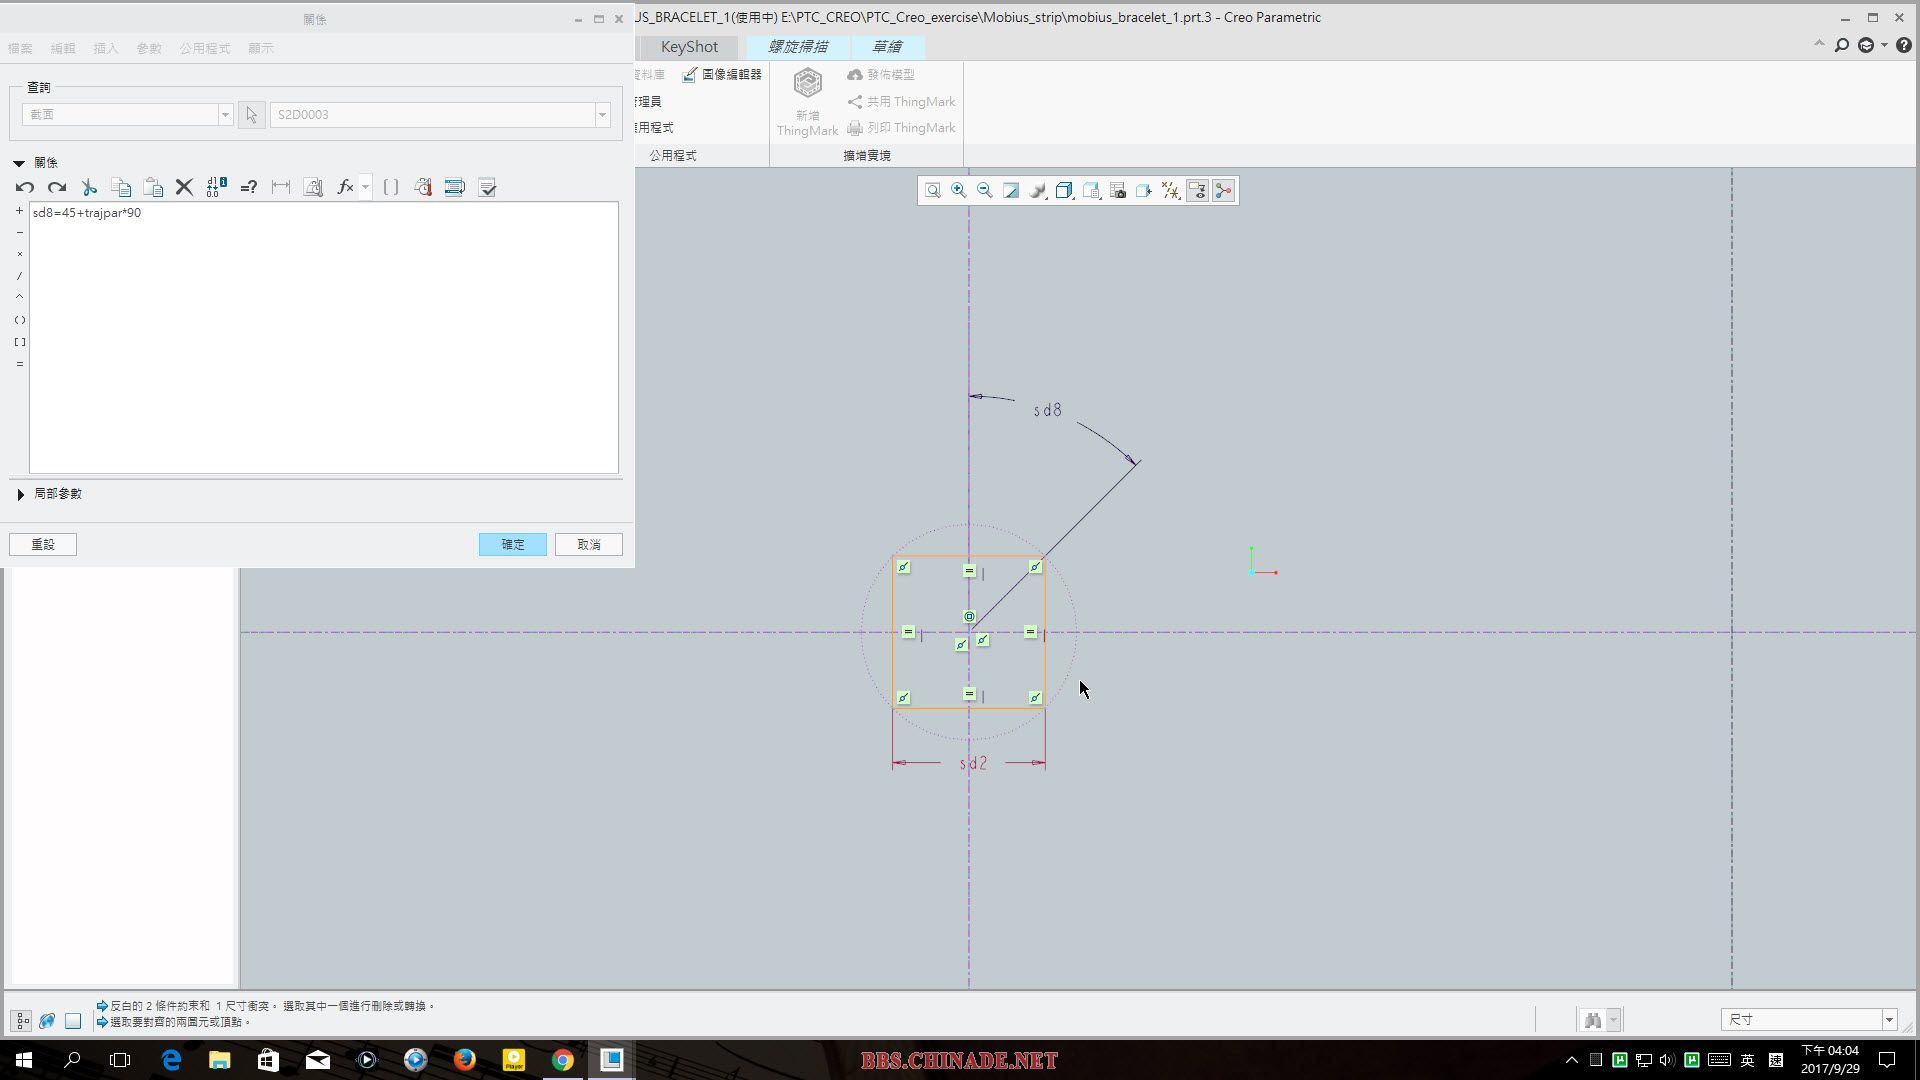Click inside the relations text editor
The height and width of the screenshot is (1080, 1920).
pyautogui.click(x=324, y=337)
